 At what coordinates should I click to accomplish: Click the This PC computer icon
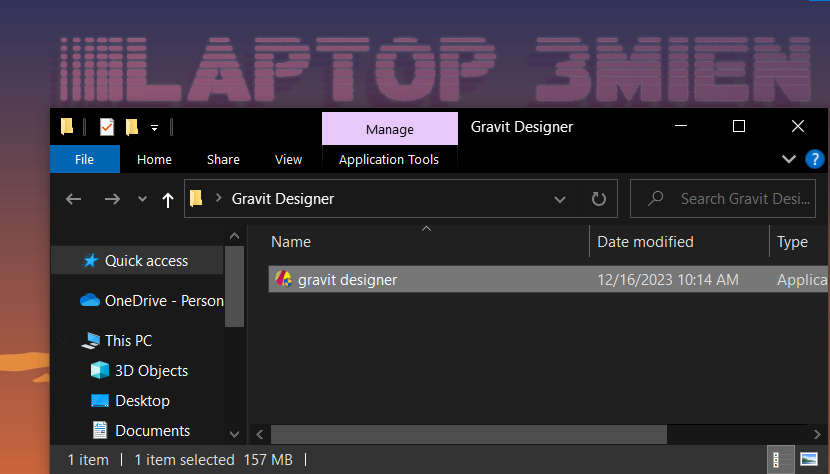click(x=91, y=341)
